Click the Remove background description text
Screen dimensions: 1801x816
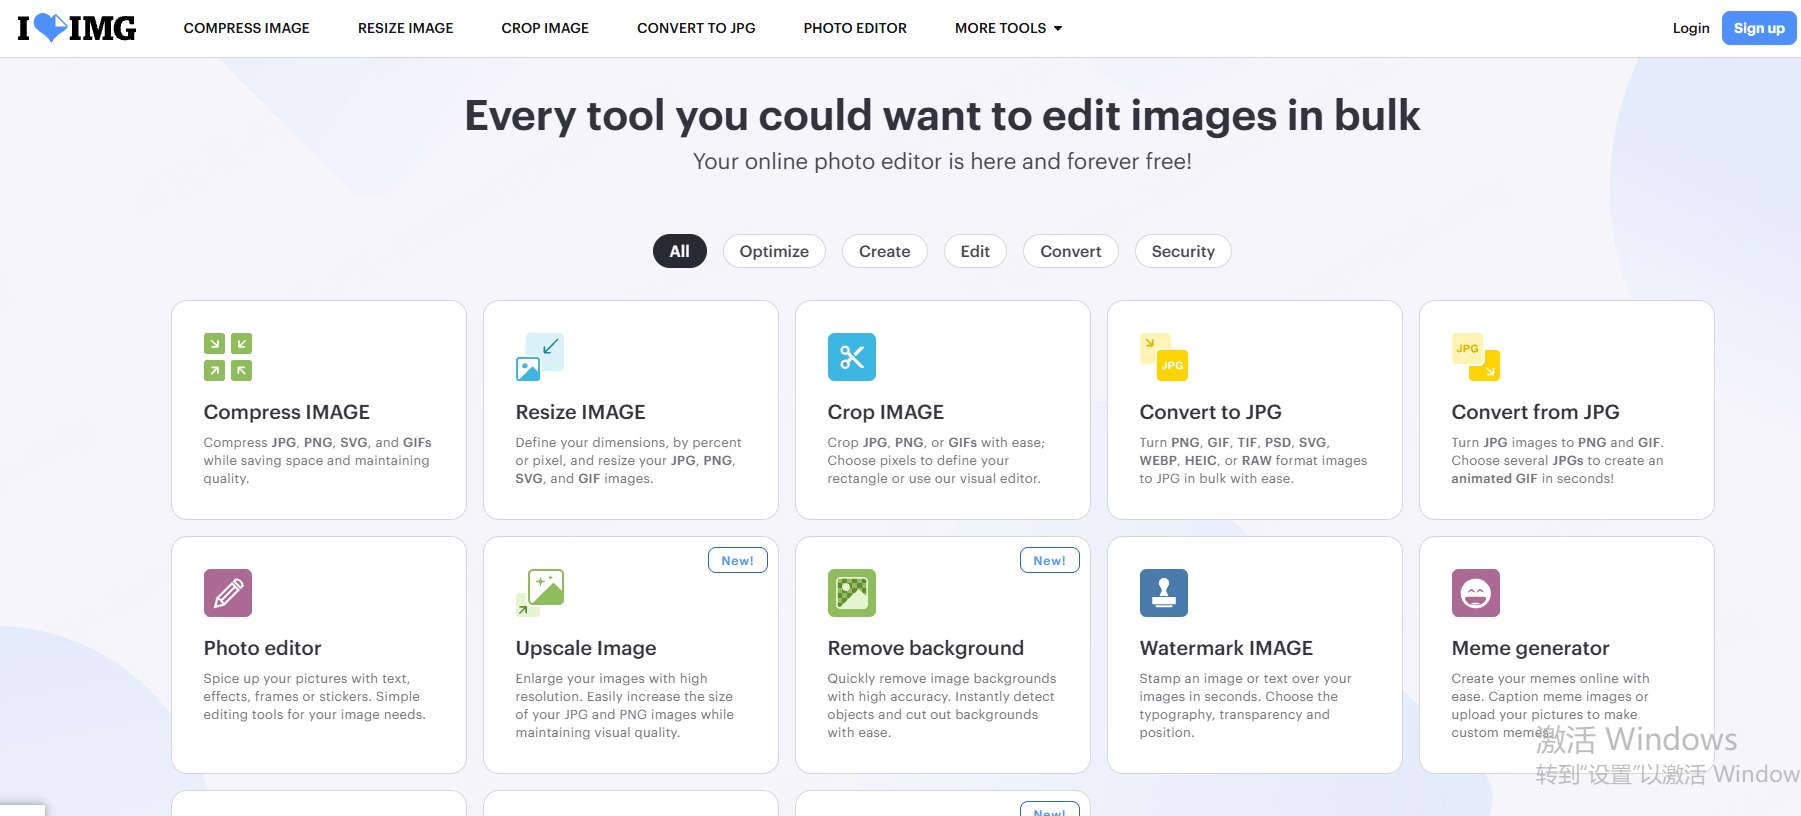942,706
